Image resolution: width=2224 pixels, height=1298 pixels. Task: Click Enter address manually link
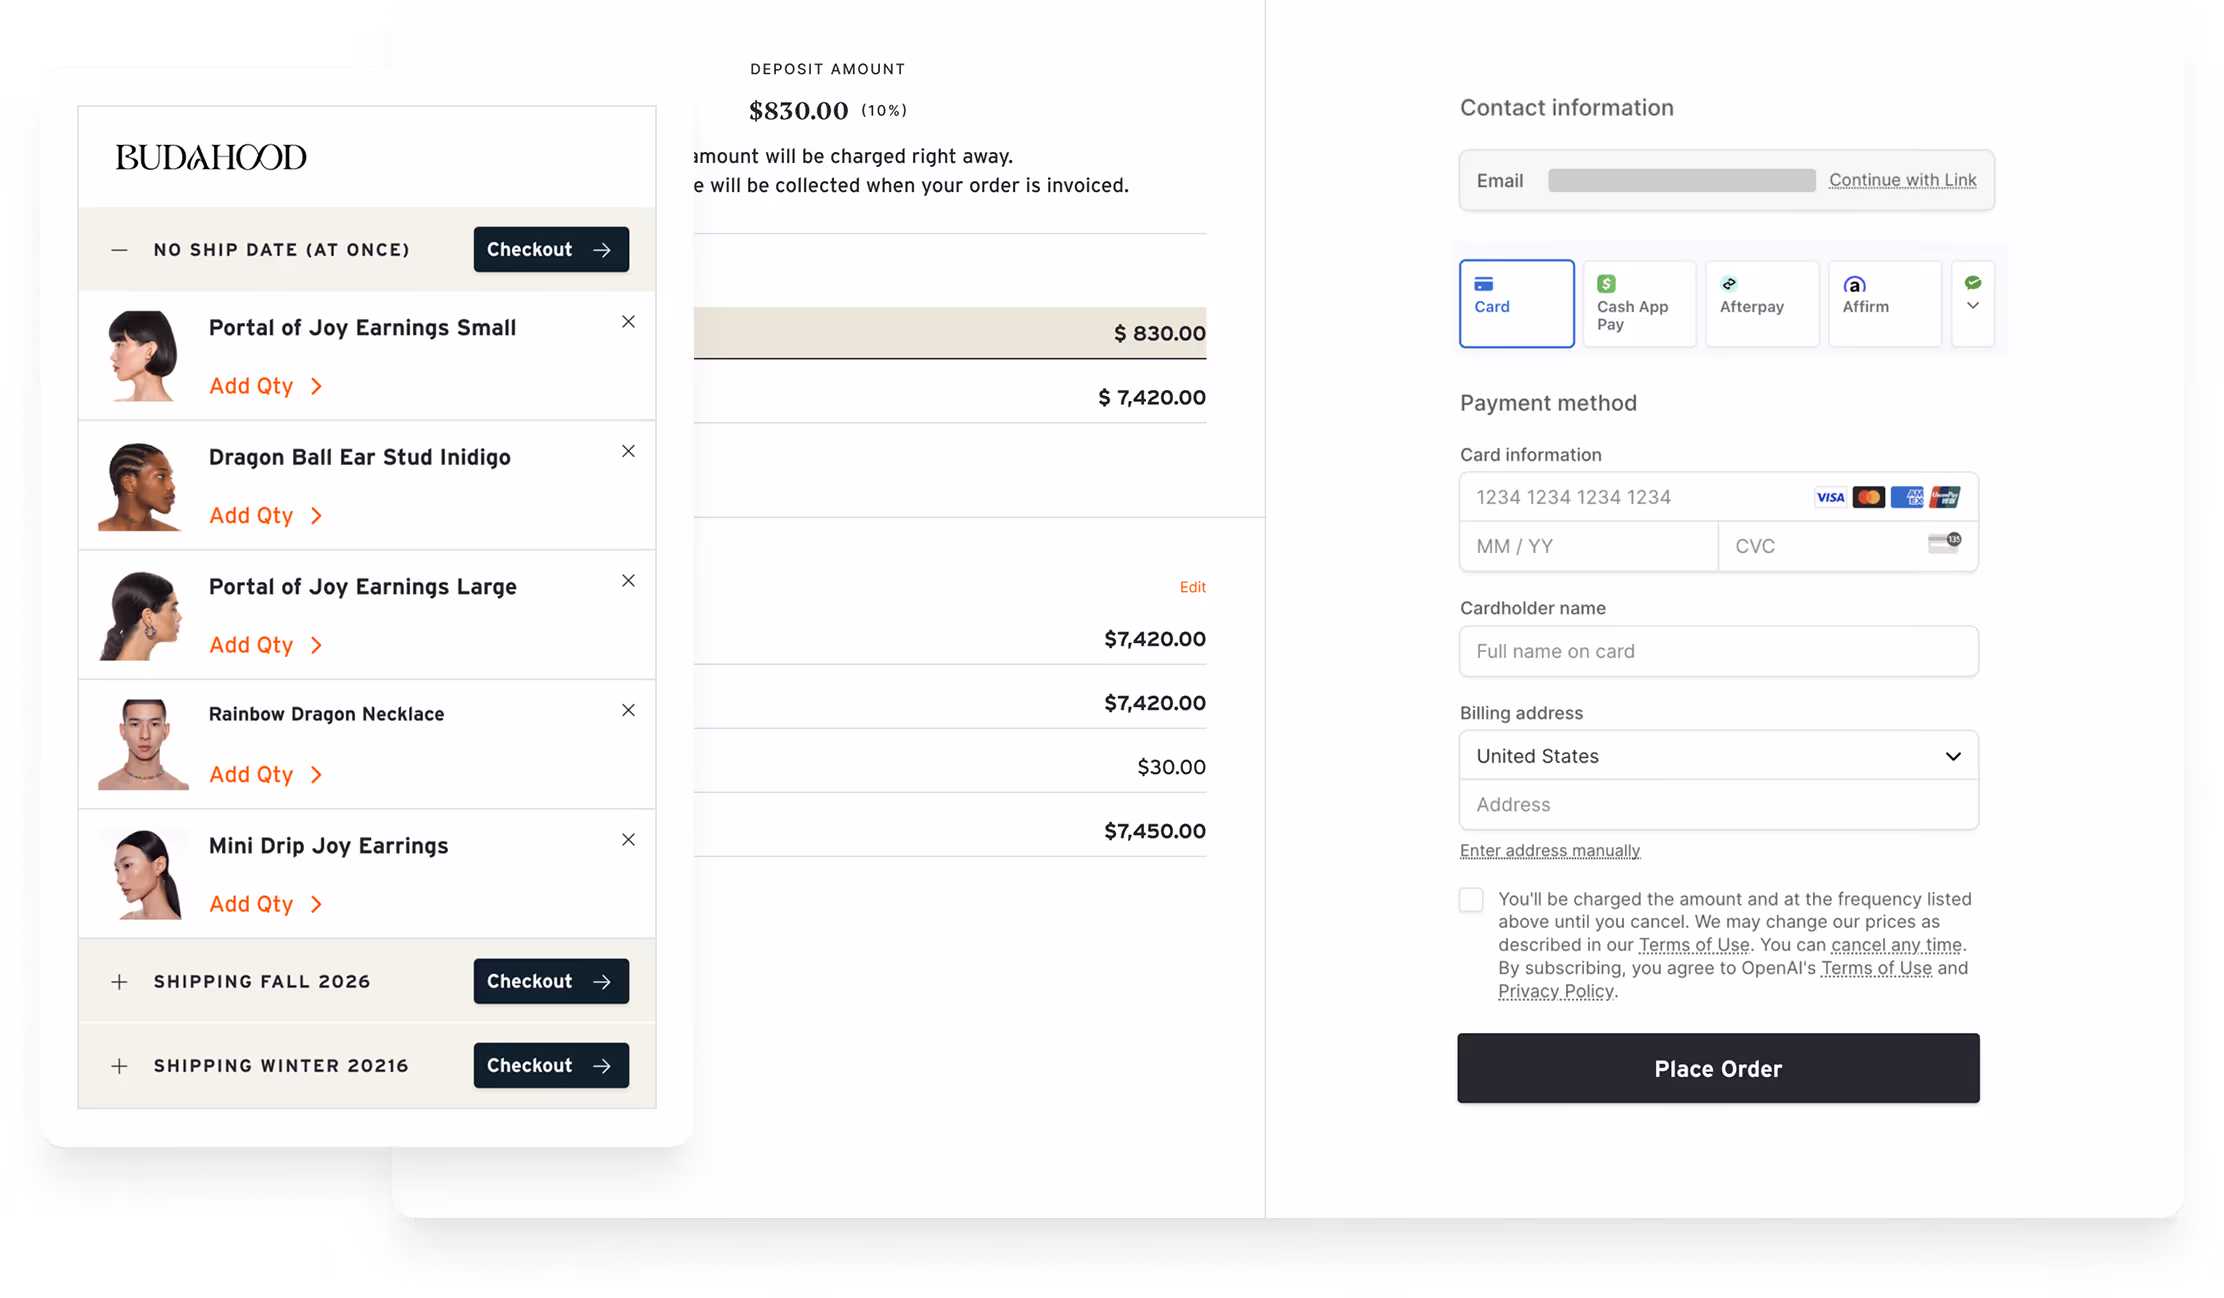1549,851
